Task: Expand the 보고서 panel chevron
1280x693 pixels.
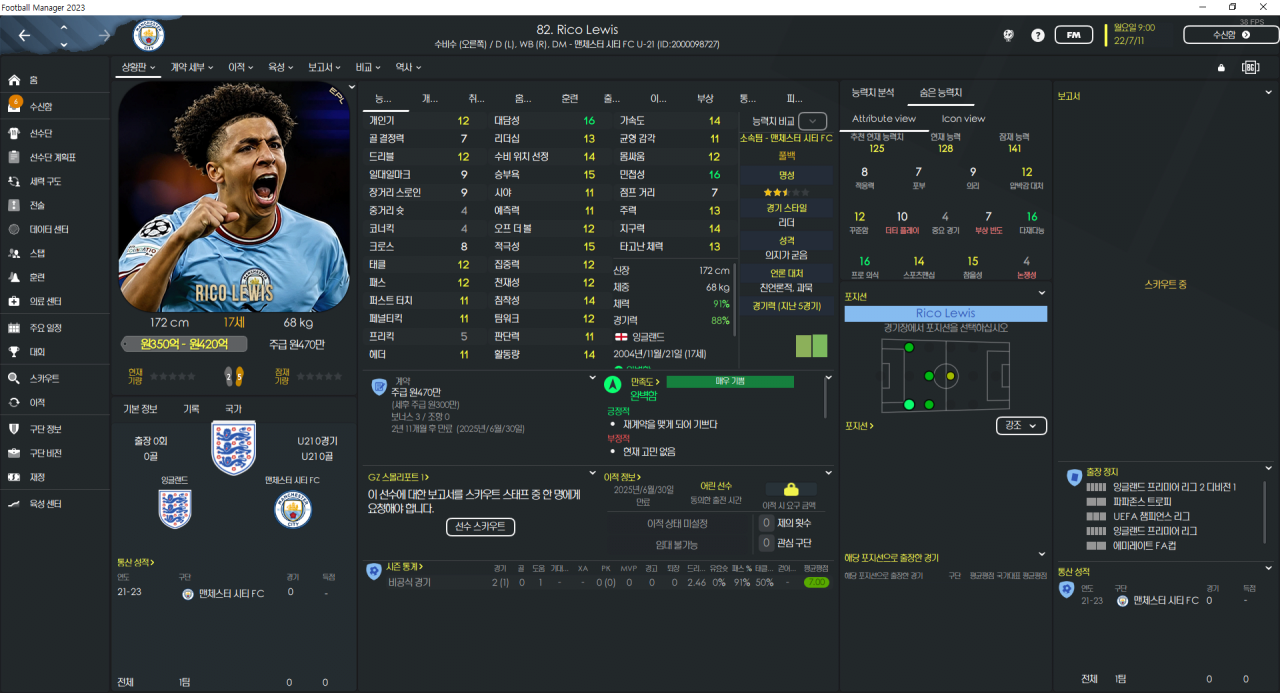Action: pos(1271,91)
